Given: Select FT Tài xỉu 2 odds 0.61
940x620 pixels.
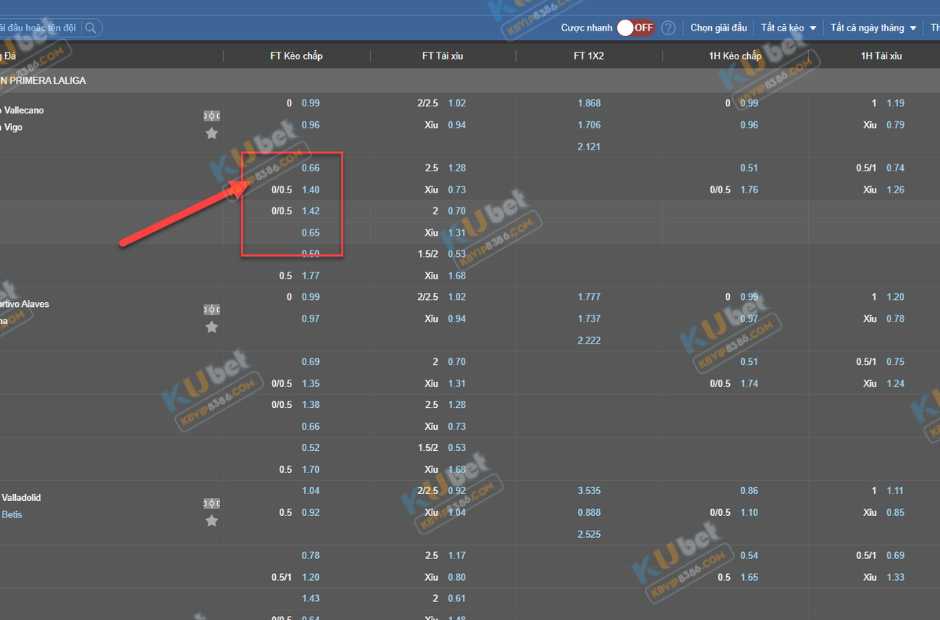Looking at the screenshot, I should tap(457, 598).
